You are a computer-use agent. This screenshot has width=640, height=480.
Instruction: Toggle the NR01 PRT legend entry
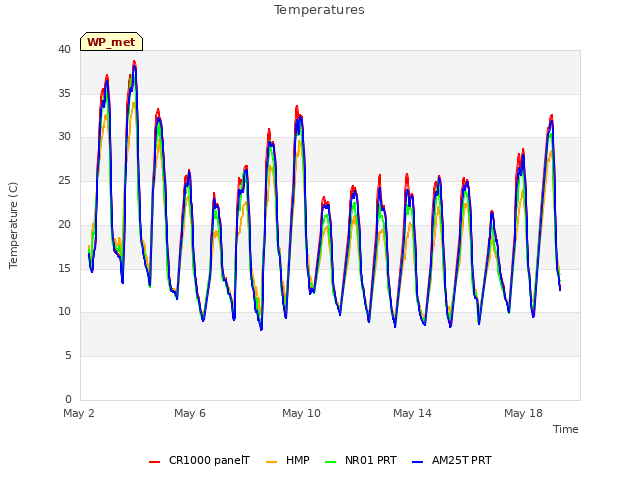point(361,460)
